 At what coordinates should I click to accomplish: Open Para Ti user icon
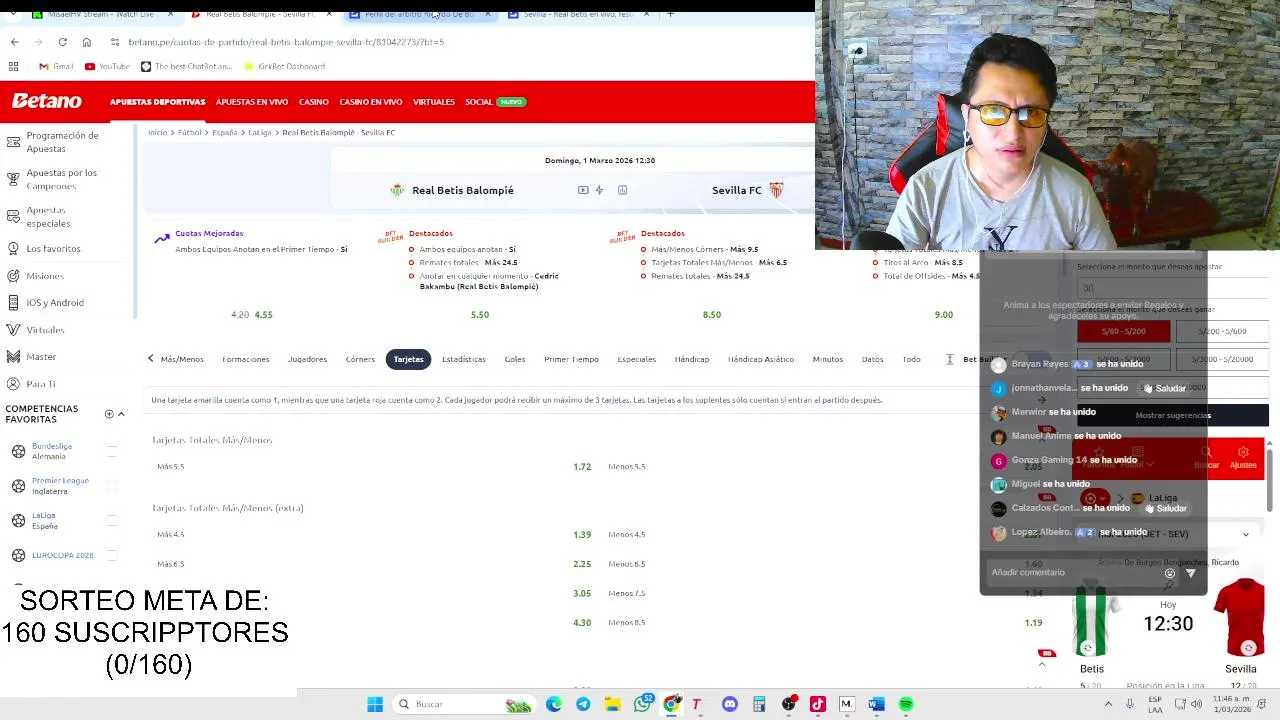13,384
